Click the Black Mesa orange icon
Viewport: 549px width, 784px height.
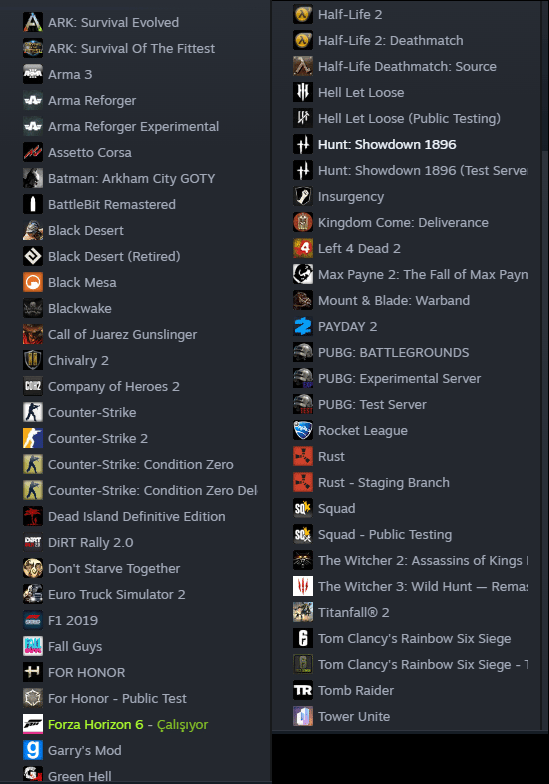32,282
